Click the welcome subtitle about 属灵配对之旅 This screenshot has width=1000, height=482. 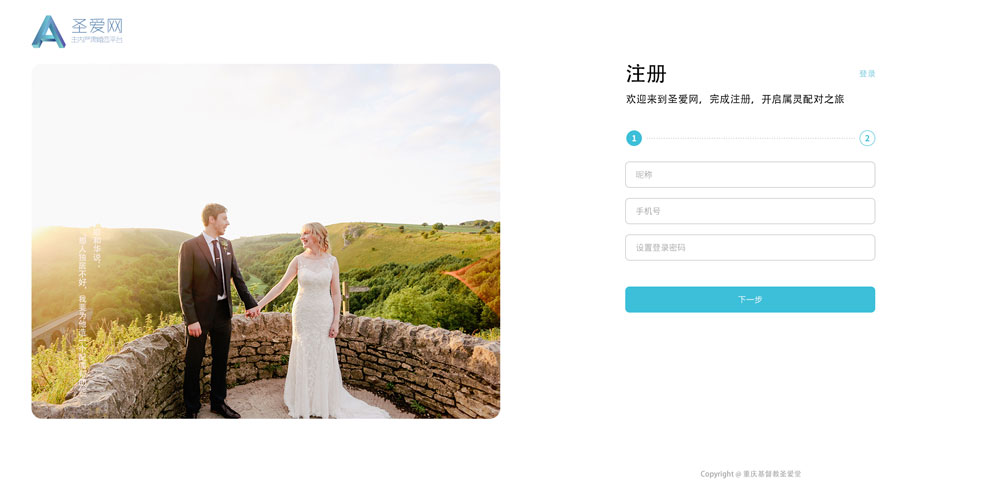point(735,99)
